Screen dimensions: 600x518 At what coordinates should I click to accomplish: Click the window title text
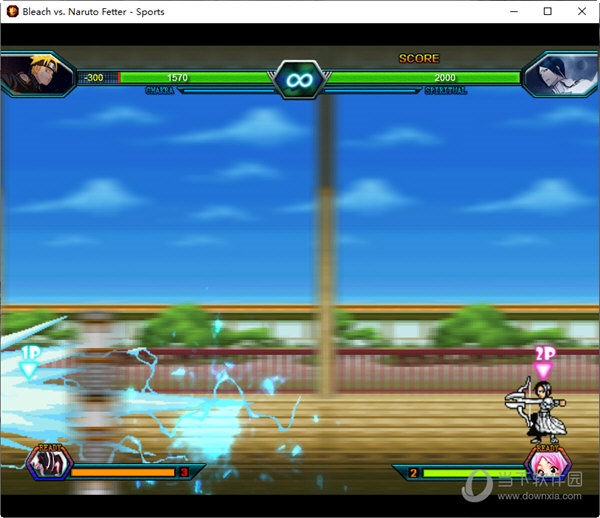click(x=93, y=12)
